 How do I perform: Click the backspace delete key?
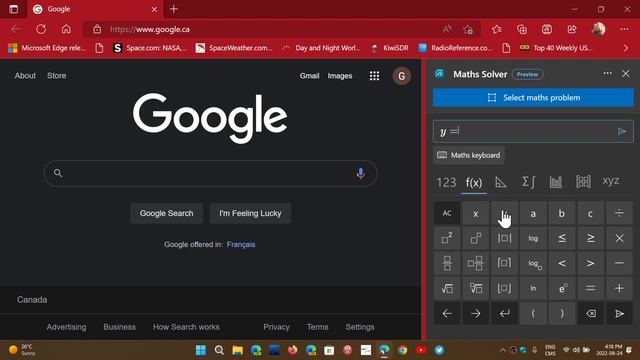coord(590,313)
